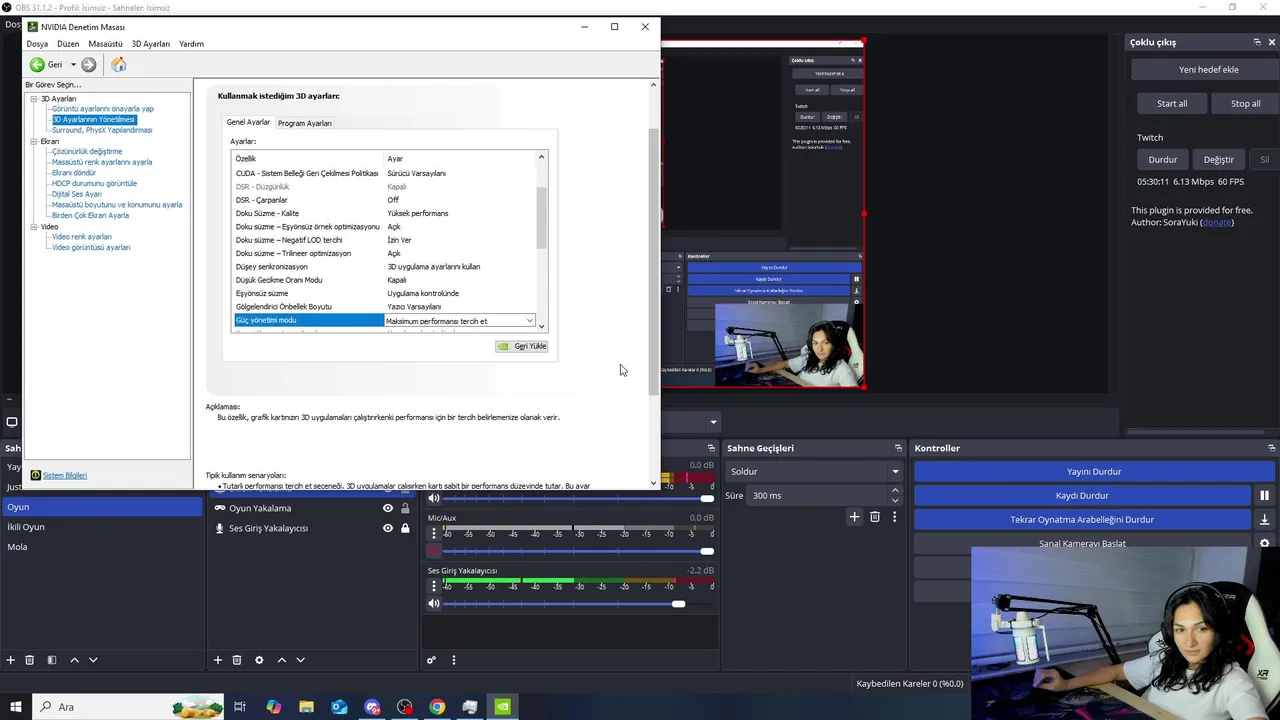Open transition properties three-dot menu
The height and width of the screenshot is (720, 1280).
[x=894, y=517]
